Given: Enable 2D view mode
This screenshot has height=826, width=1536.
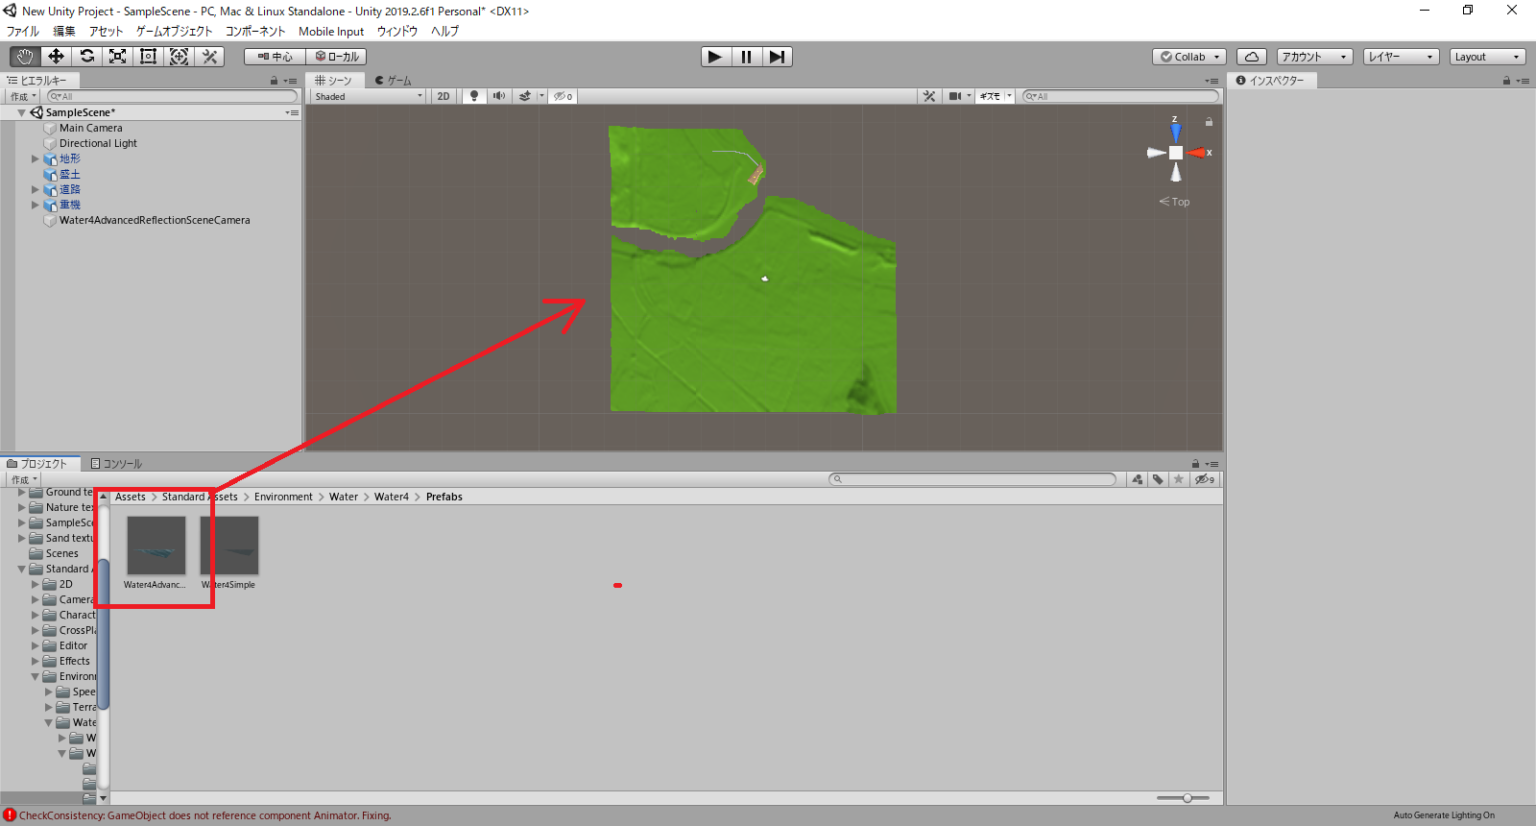Looking at the screenshot, I should click(x=443, y=95).
